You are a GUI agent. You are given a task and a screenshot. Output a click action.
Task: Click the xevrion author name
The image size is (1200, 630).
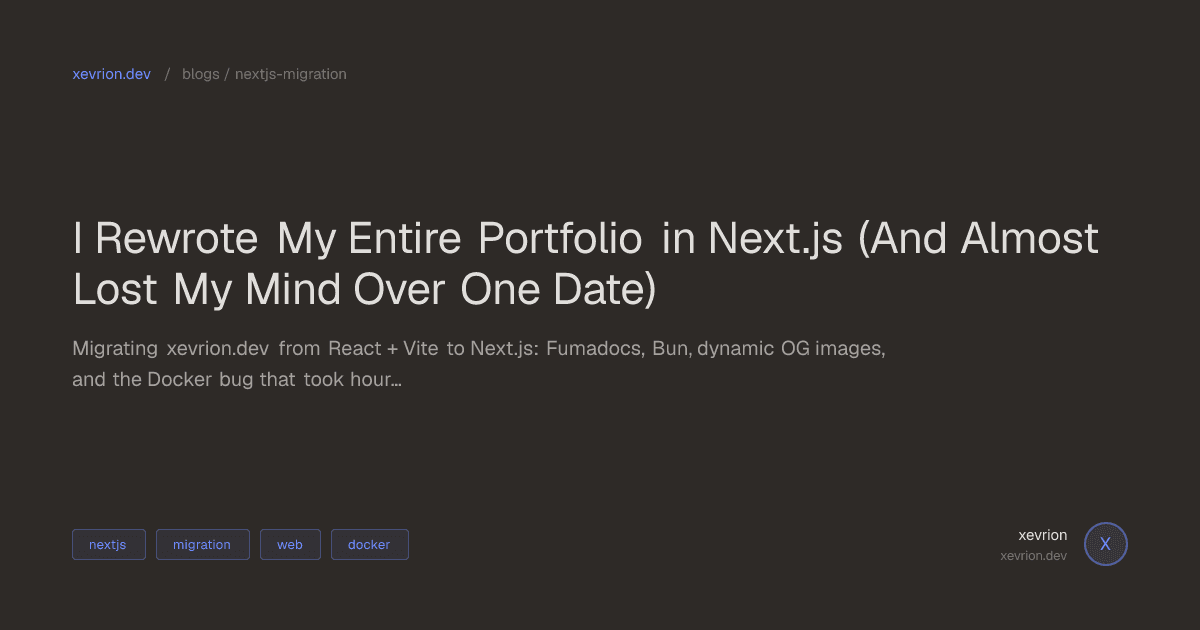(x=1043, y=535)
